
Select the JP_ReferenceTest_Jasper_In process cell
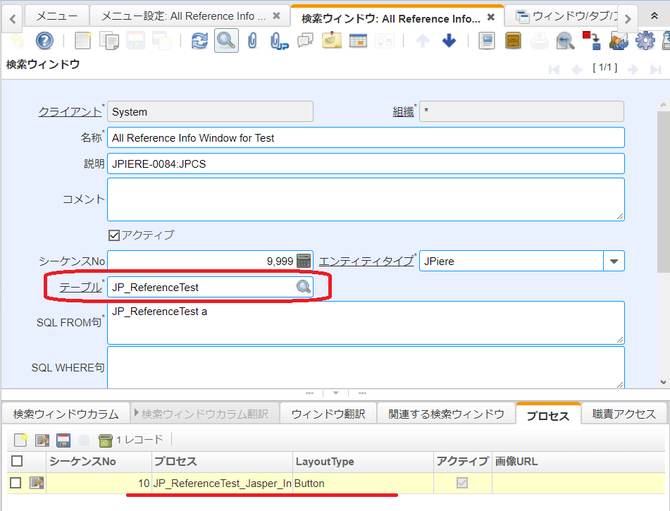[x=222, y=483]
